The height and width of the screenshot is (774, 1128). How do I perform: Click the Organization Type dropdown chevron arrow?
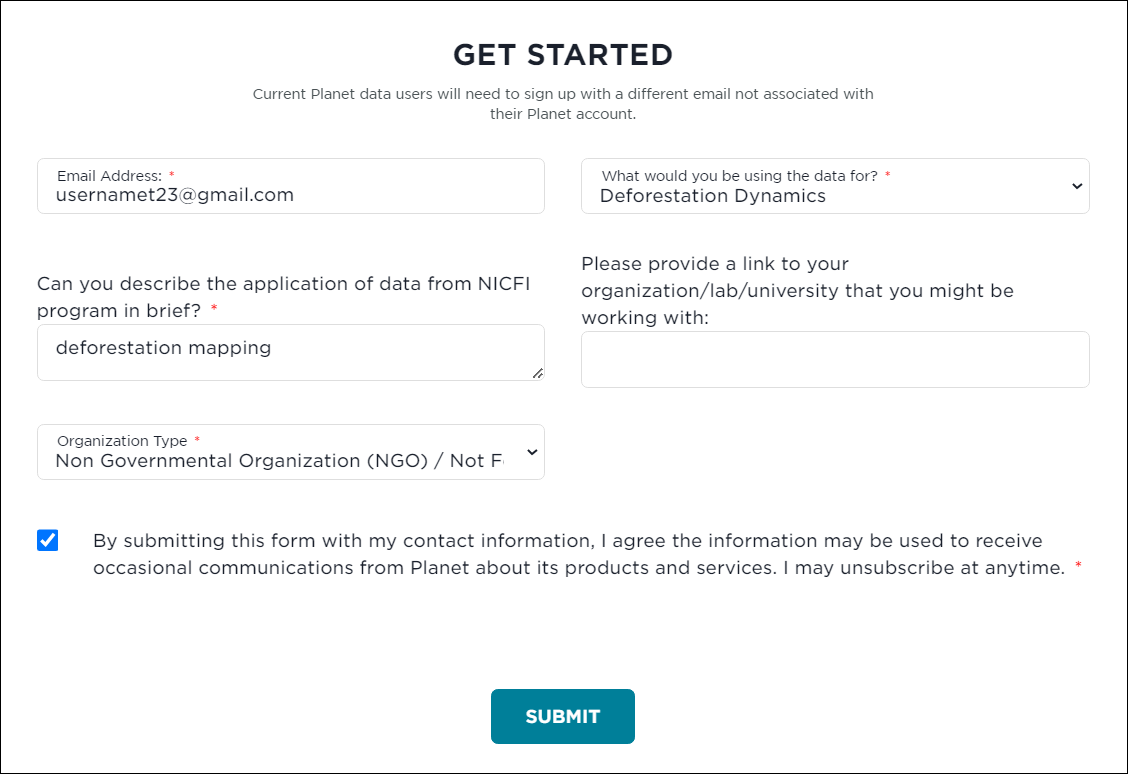click(x=532, y=452)
